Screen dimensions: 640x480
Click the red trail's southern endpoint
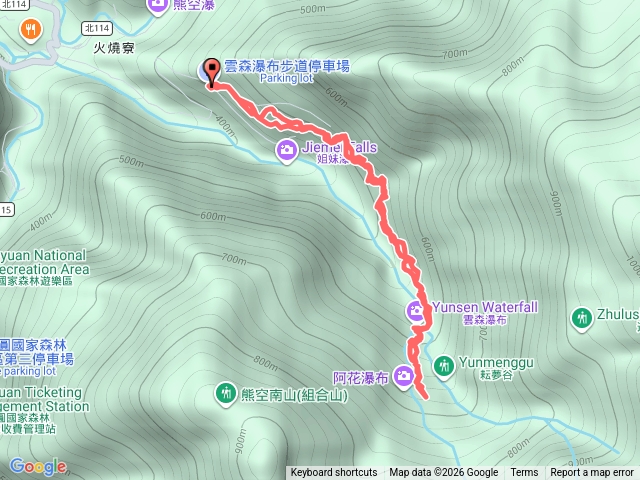click(426, 396)
